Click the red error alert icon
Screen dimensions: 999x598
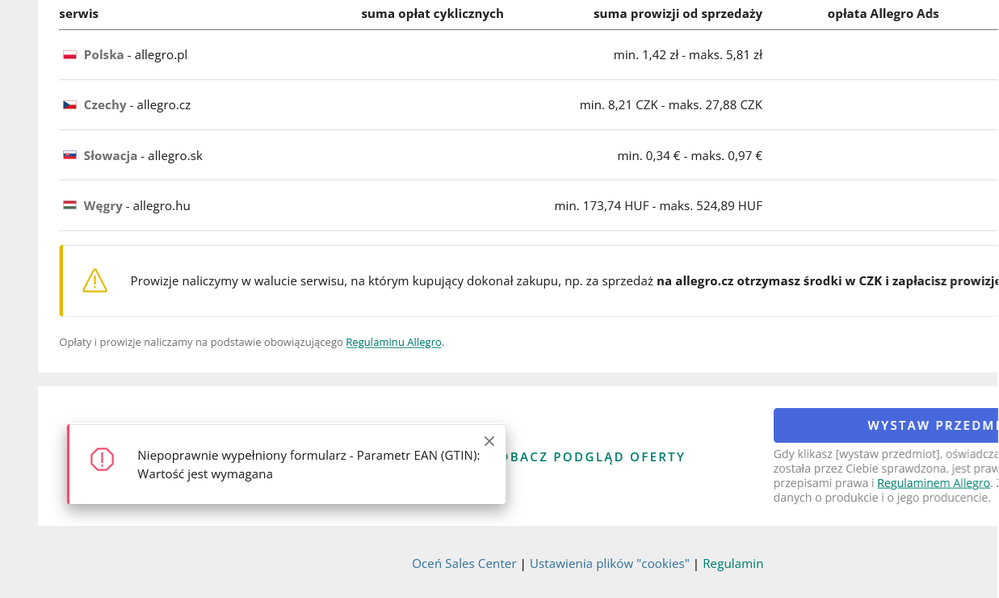(x=101, y=461)
